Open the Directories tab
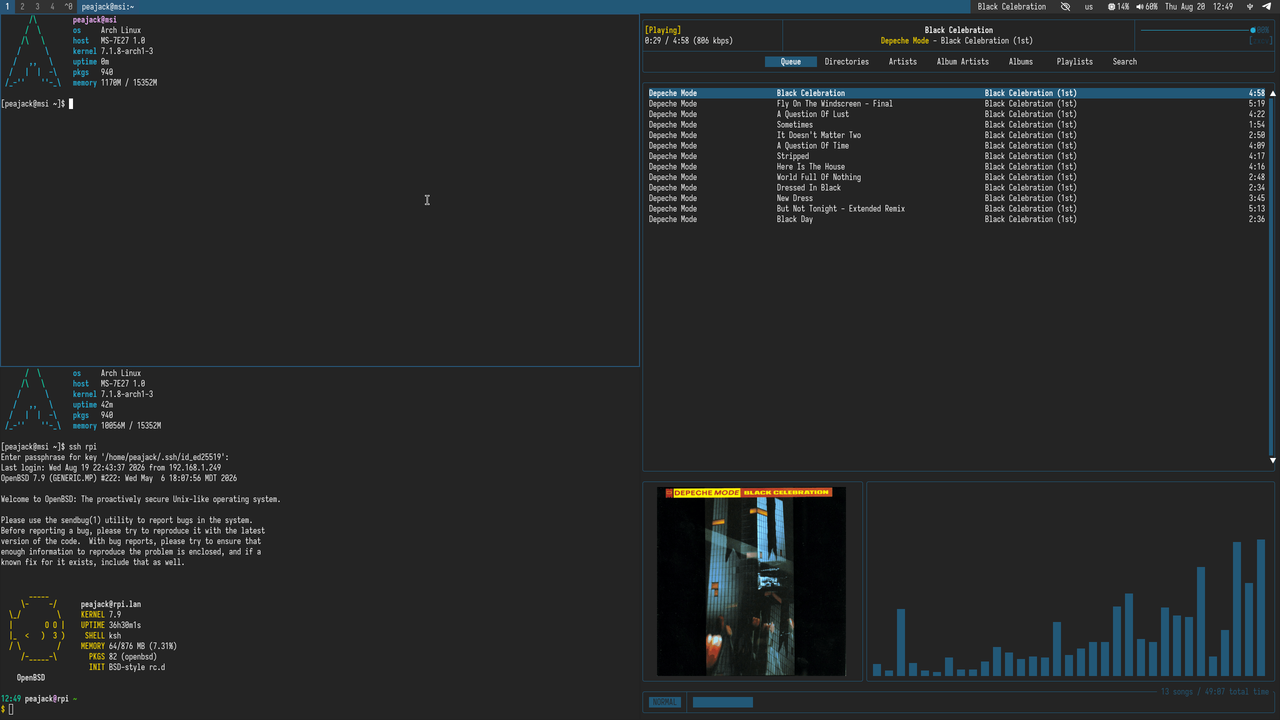Viewport: 1280px width, 720px height. 847,62
